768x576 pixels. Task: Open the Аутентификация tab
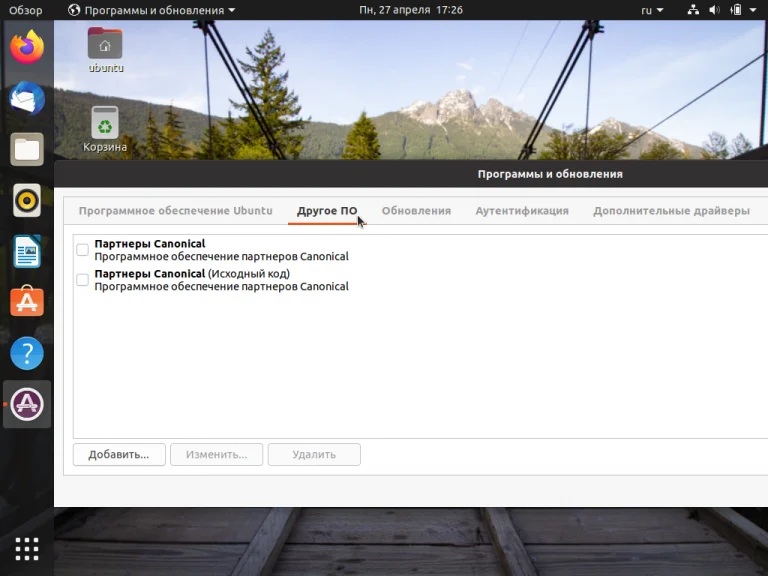522,211
